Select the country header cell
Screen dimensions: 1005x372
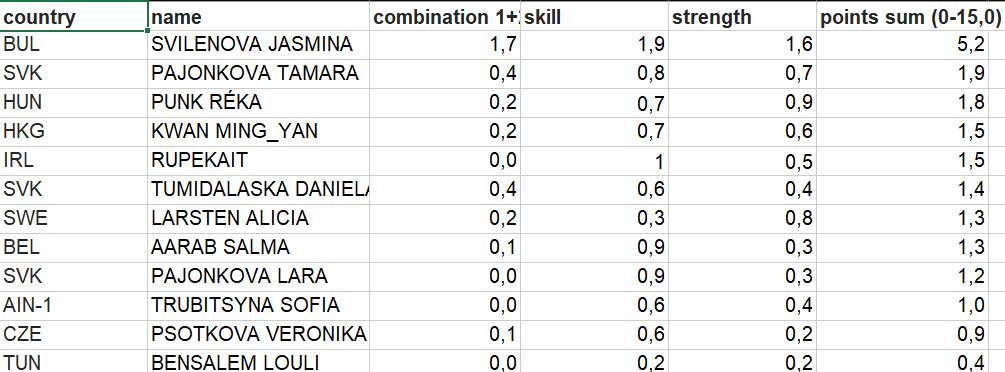coord(74,16)
